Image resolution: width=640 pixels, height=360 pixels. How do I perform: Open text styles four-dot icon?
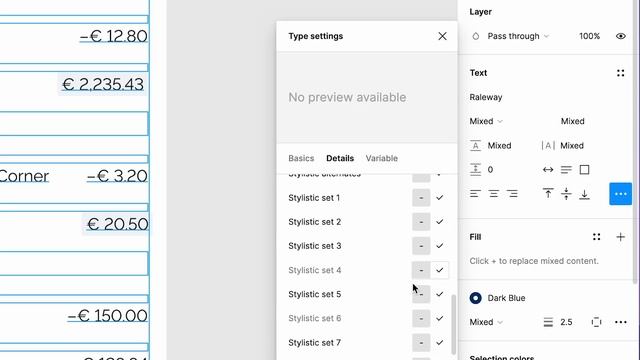[620, 73]
